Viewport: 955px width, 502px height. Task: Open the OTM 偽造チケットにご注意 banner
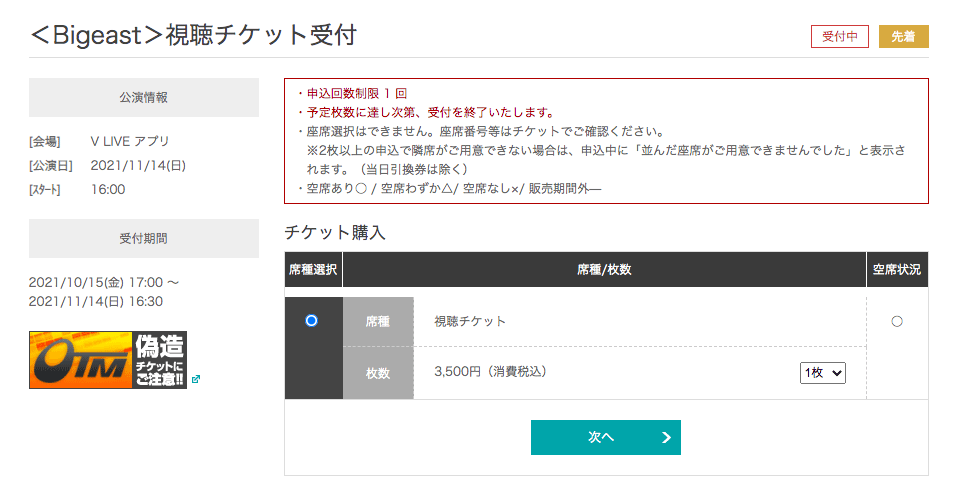click(x=108, y=359)
